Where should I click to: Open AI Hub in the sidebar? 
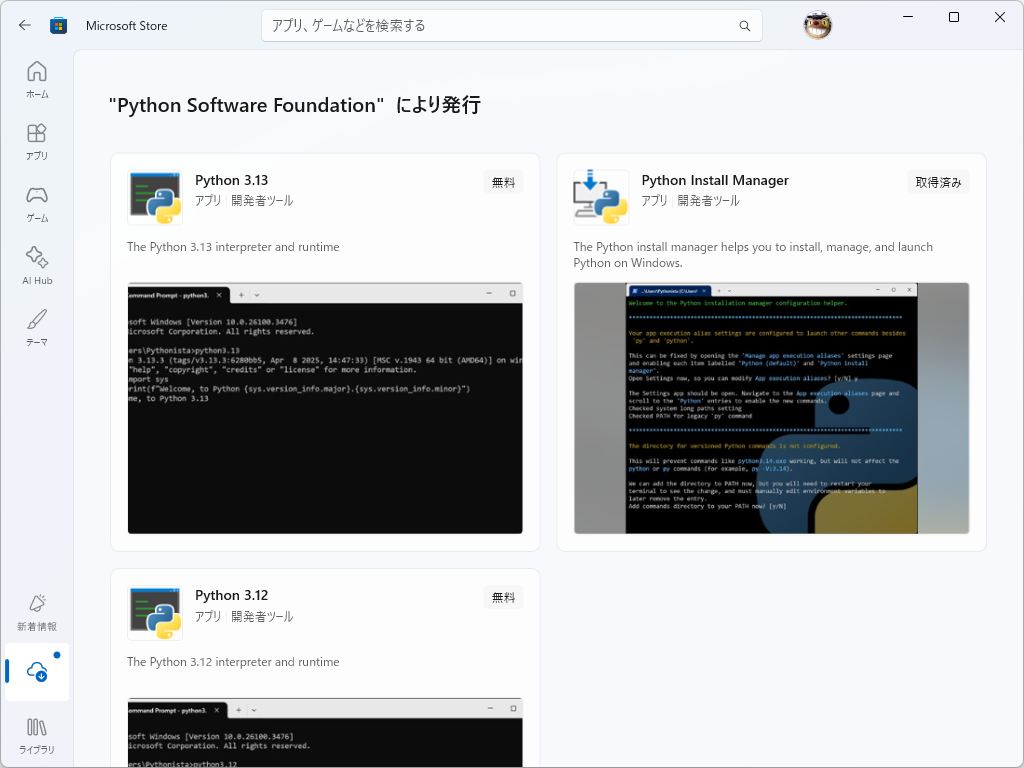pyautogui.click(x=37, y=266)
